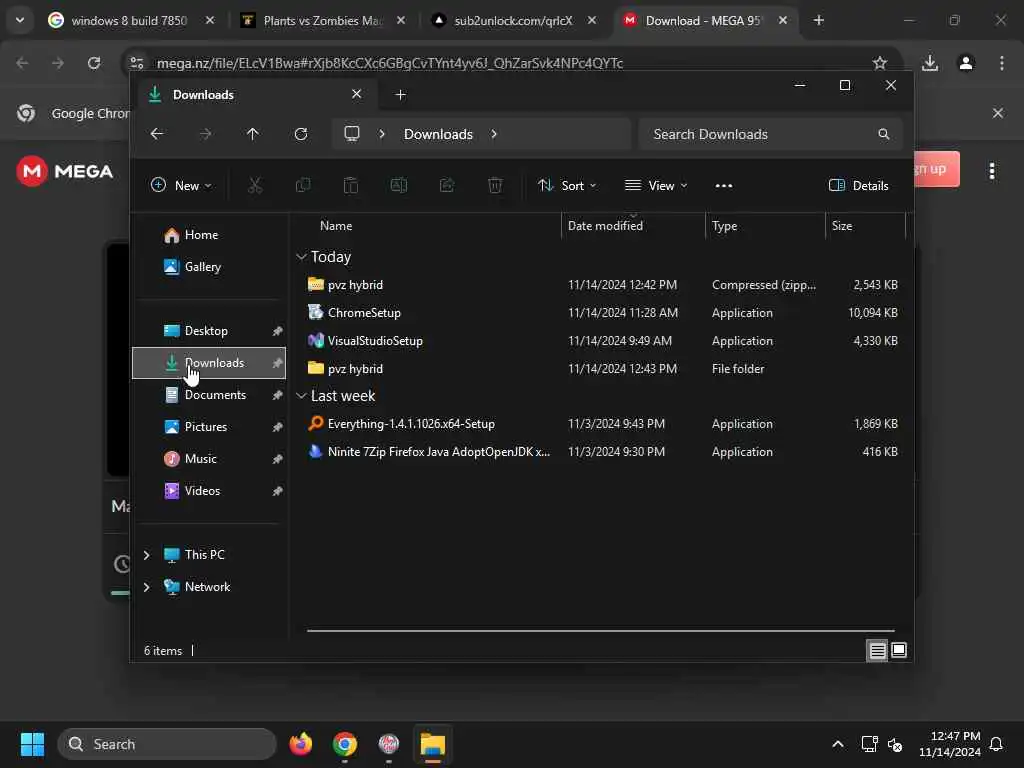Open Chrome tab search dropdown arrow
The image size is (1024, 768).
coord(20,20)
